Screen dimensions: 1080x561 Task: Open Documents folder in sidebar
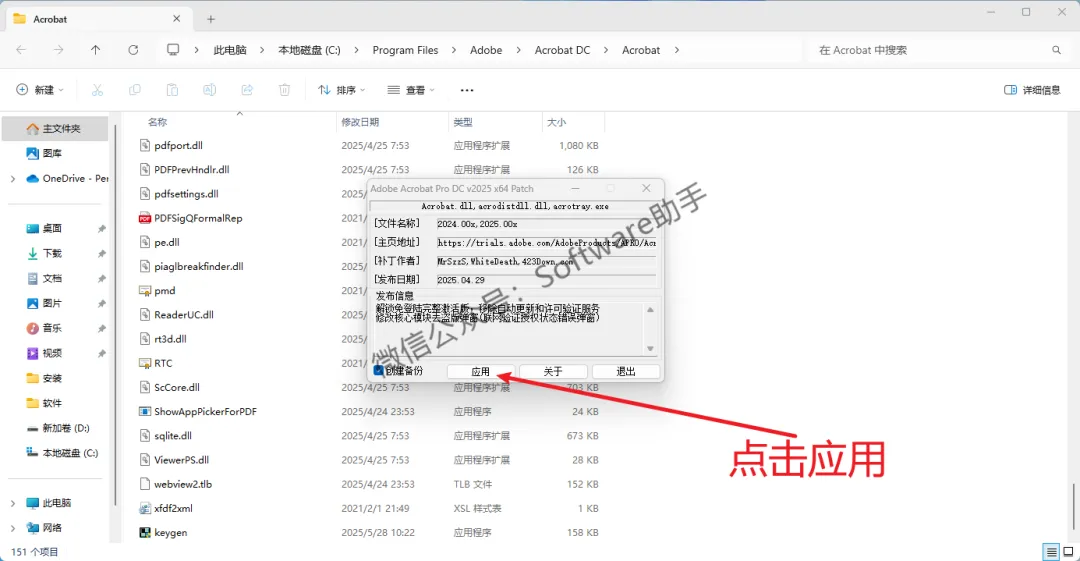pos(45,278)
